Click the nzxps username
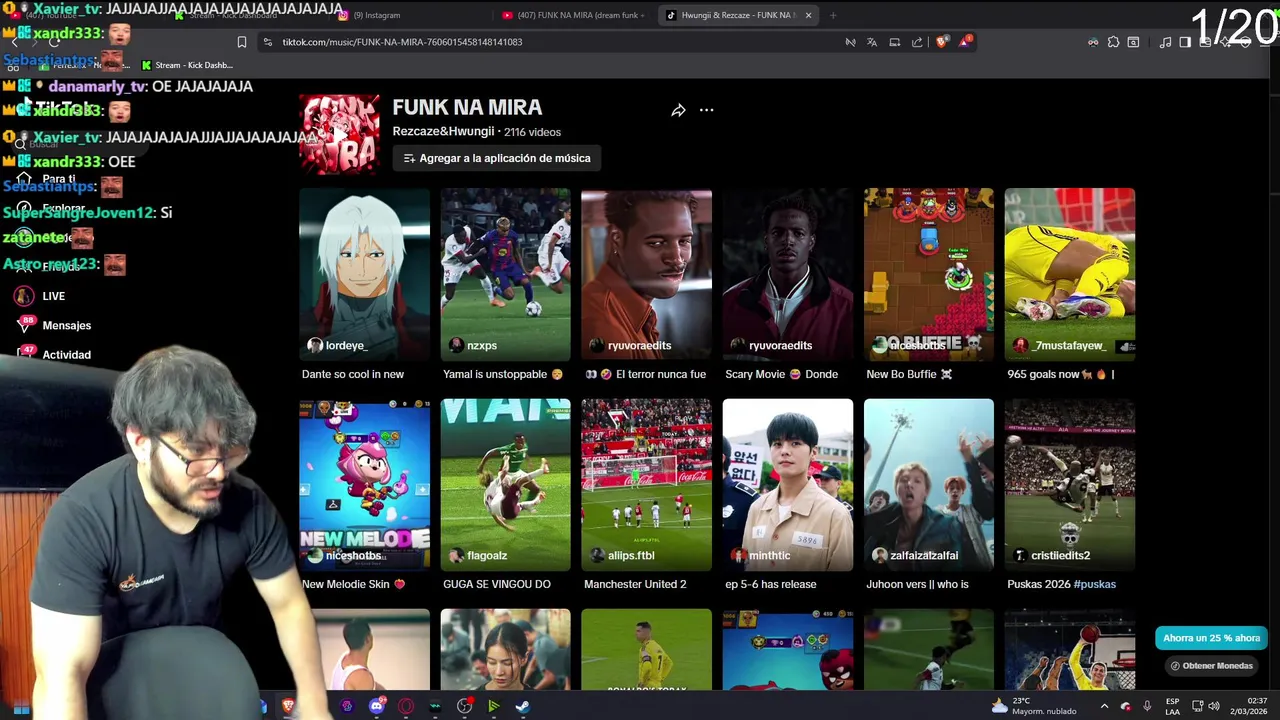The width and height of the screenshot is (1280, 720). tap(482, 345)
